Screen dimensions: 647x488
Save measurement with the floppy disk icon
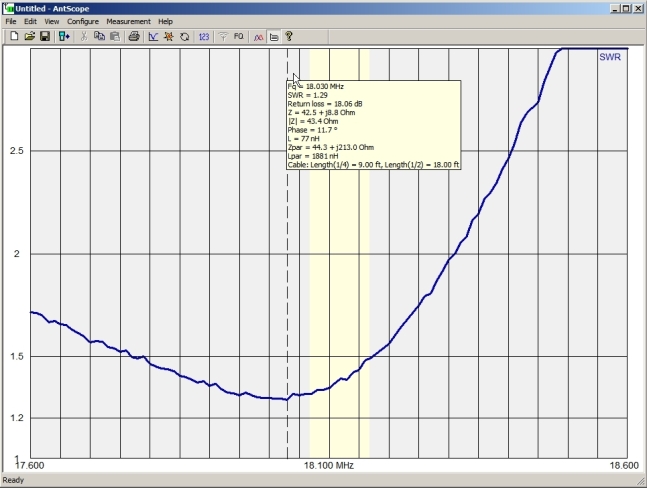45,37
